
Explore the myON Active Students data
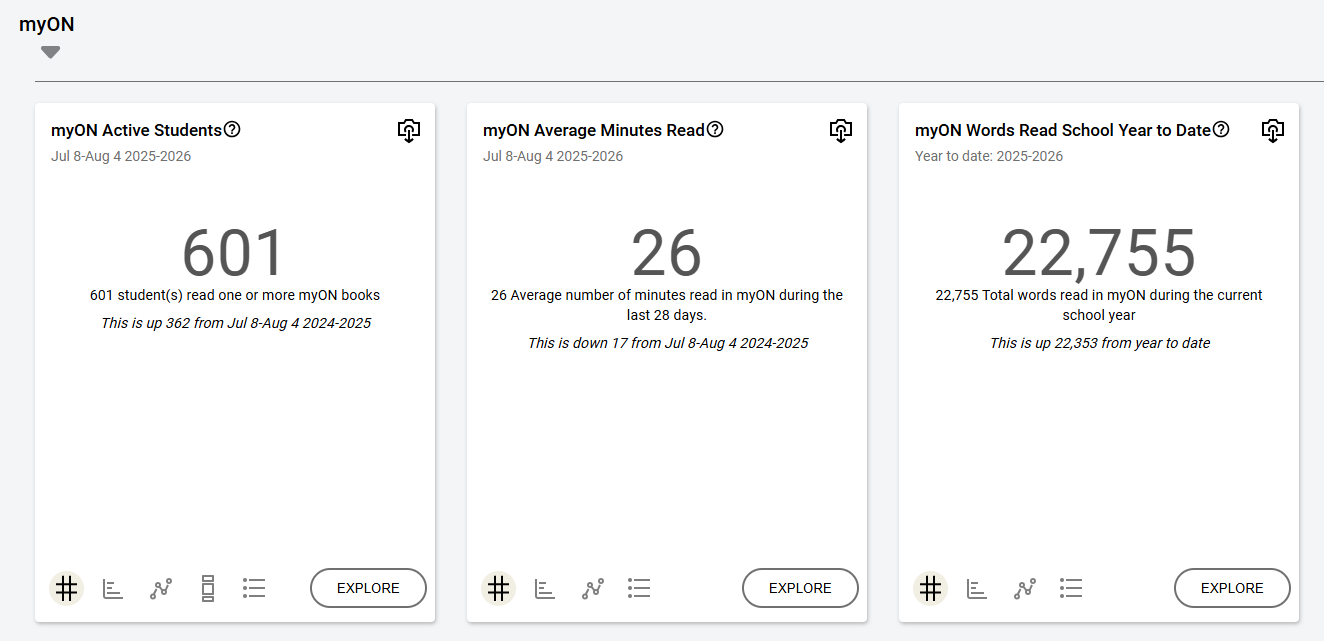(x=368, y=588)
